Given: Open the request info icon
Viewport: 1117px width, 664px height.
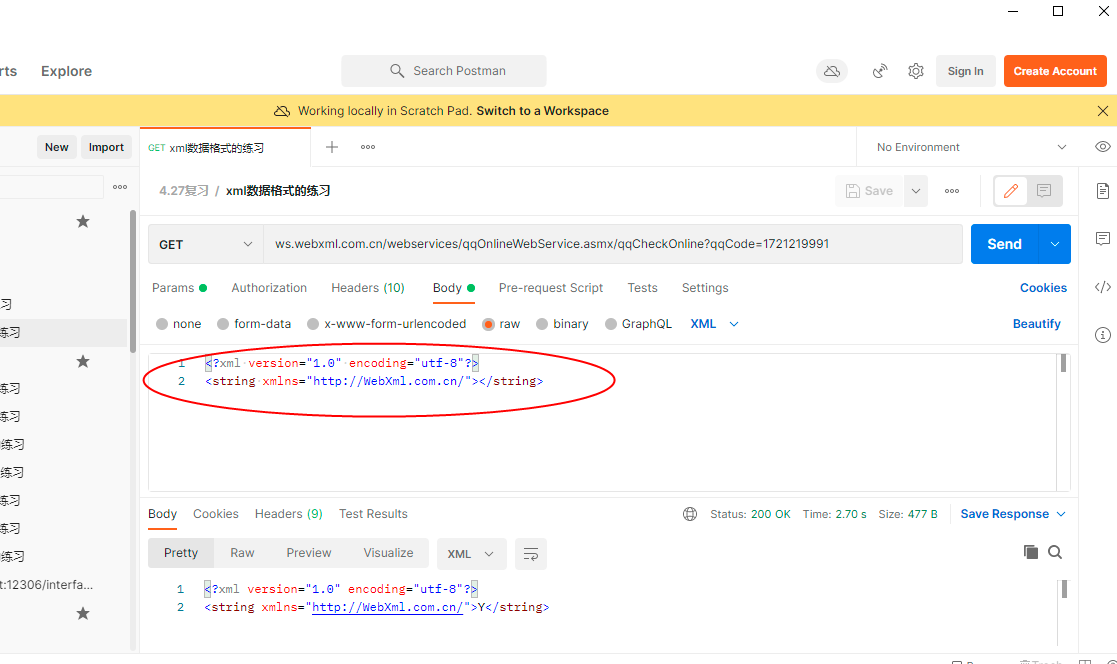Looking at the screenshot, I should point(1102,335).
